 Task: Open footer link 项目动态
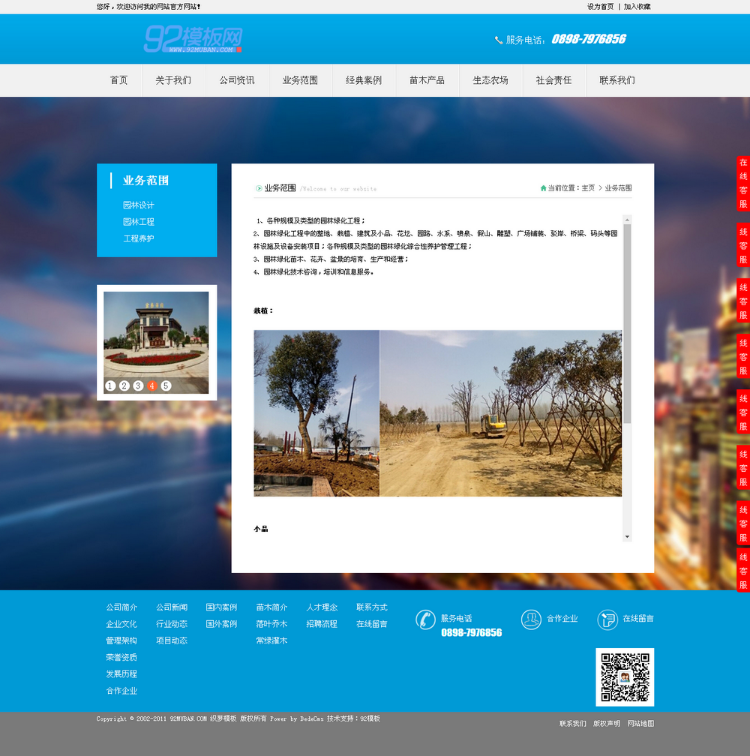172,641
